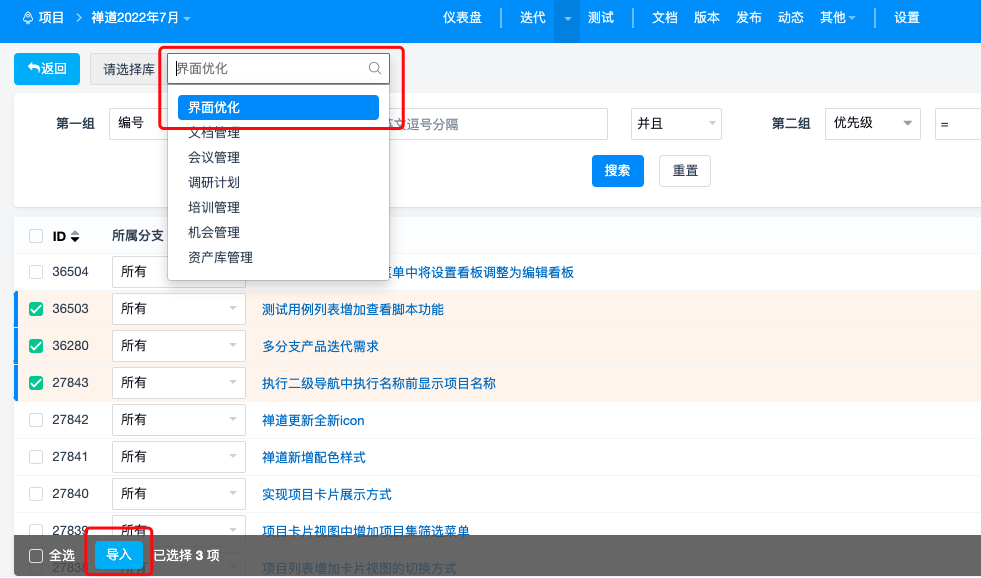981x578 pixels.
Task: Click the 第一组 value field with 逗号分隔 placeholder
Action: coord(497,124)
